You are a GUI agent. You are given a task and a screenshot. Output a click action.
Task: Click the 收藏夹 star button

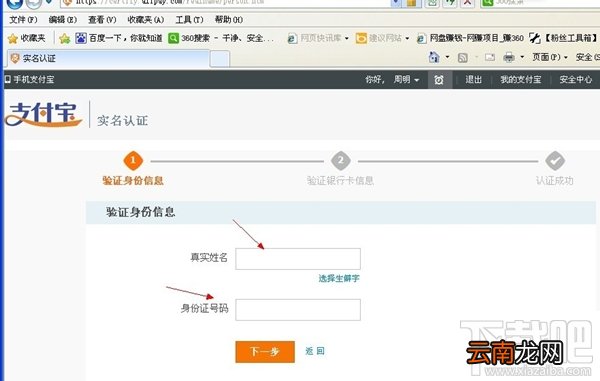[26, 38]
